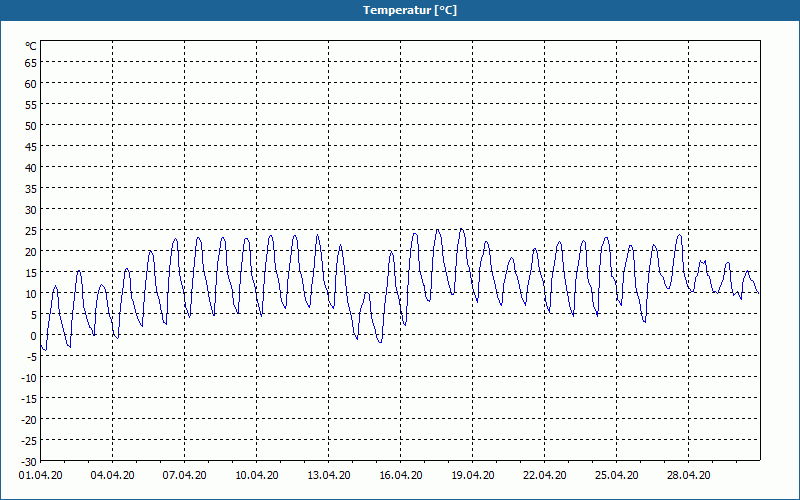Select the 50 y-axis label

pyautogui.click(x=31, y=126)
